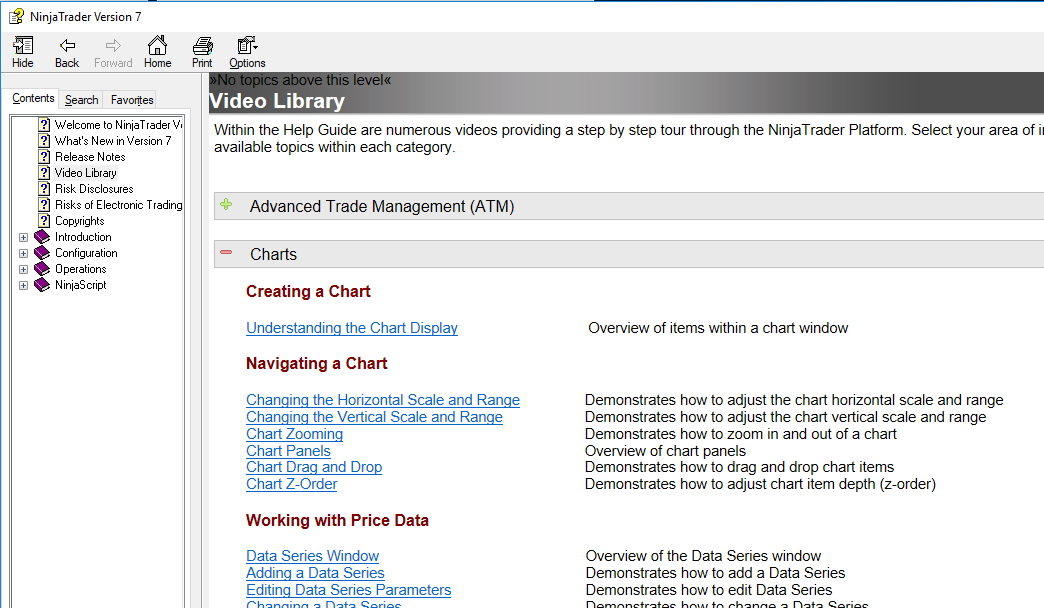
Task: Click the Hide toolbar icon
Action: pos(23,45)
